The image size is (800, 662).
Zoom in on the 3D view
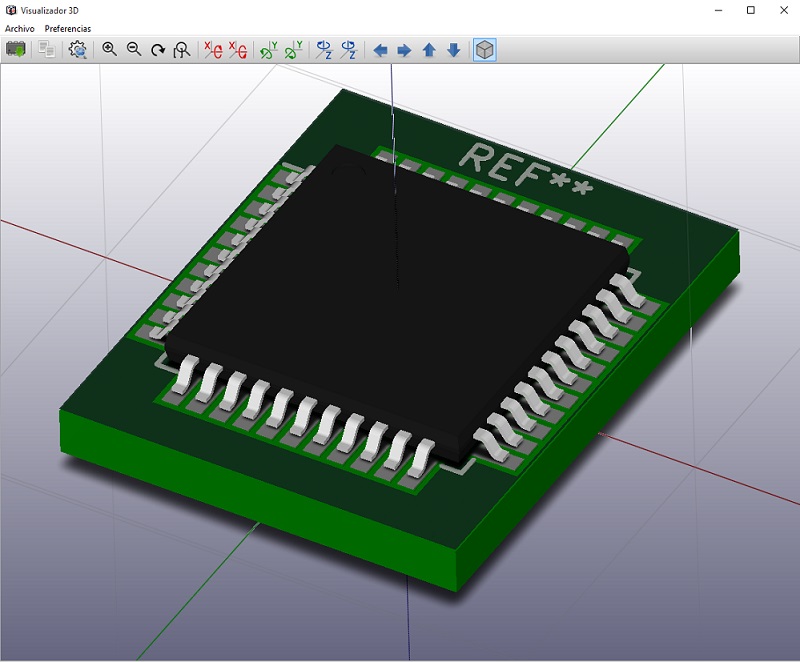(109, 50)
